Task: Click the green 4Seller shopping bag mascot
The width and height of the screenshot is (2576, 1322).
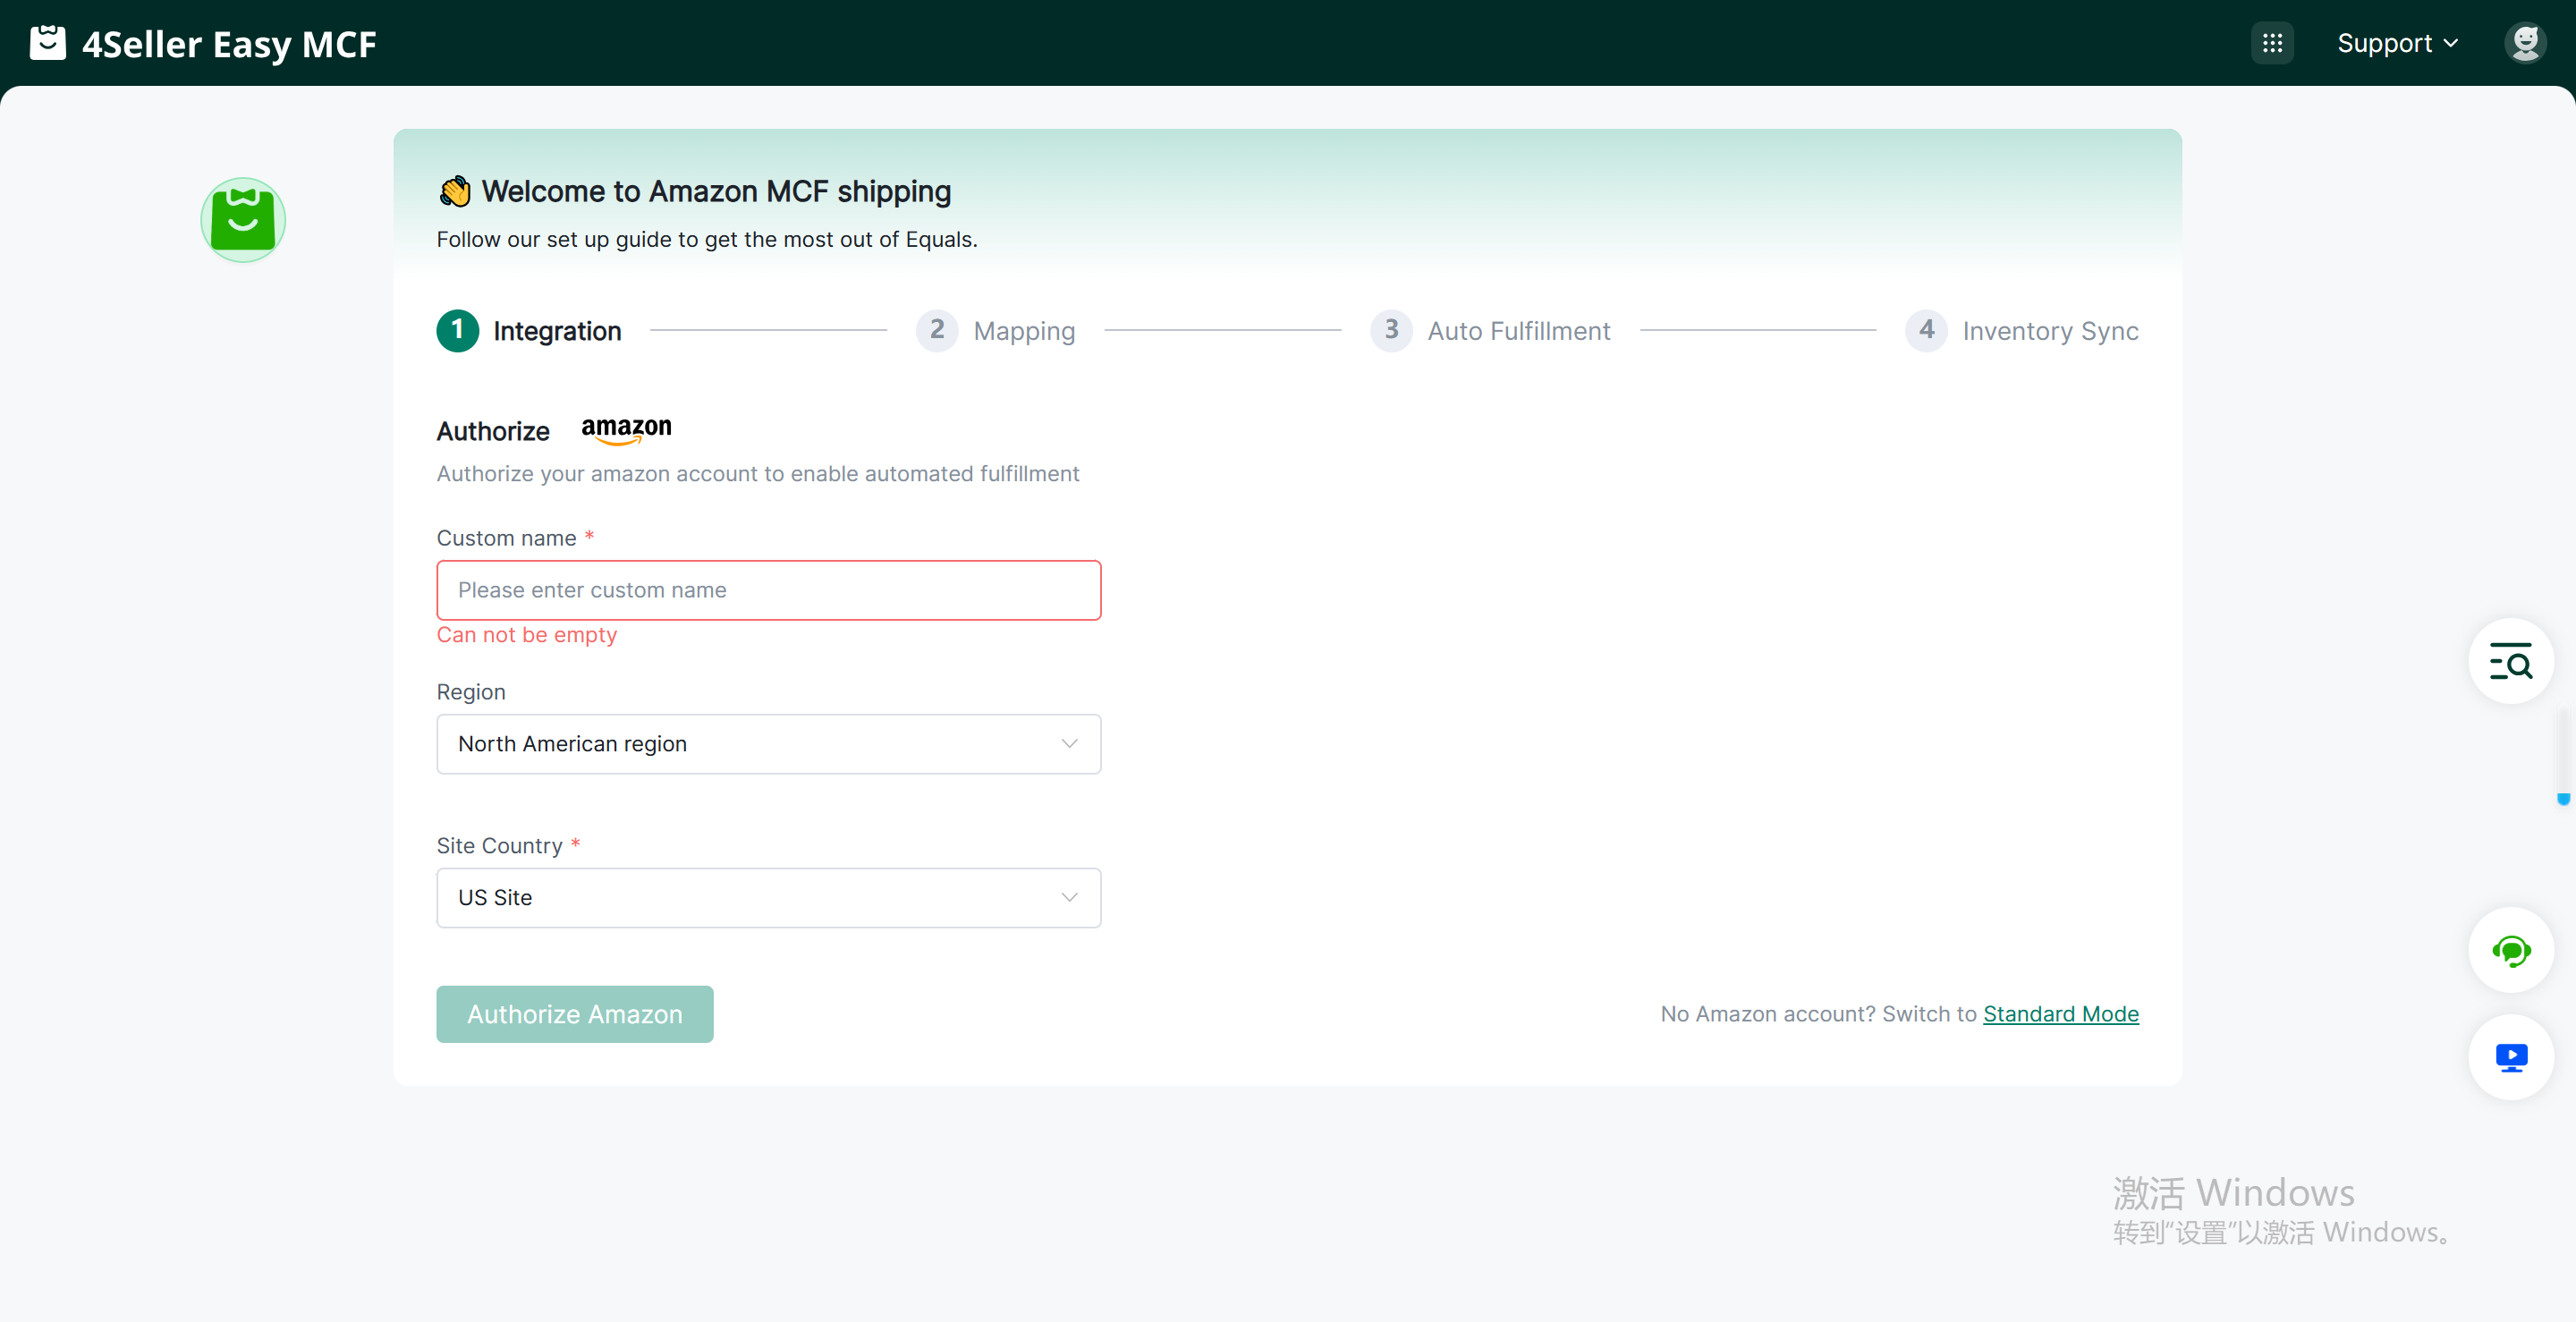Action: click(243, 220)
